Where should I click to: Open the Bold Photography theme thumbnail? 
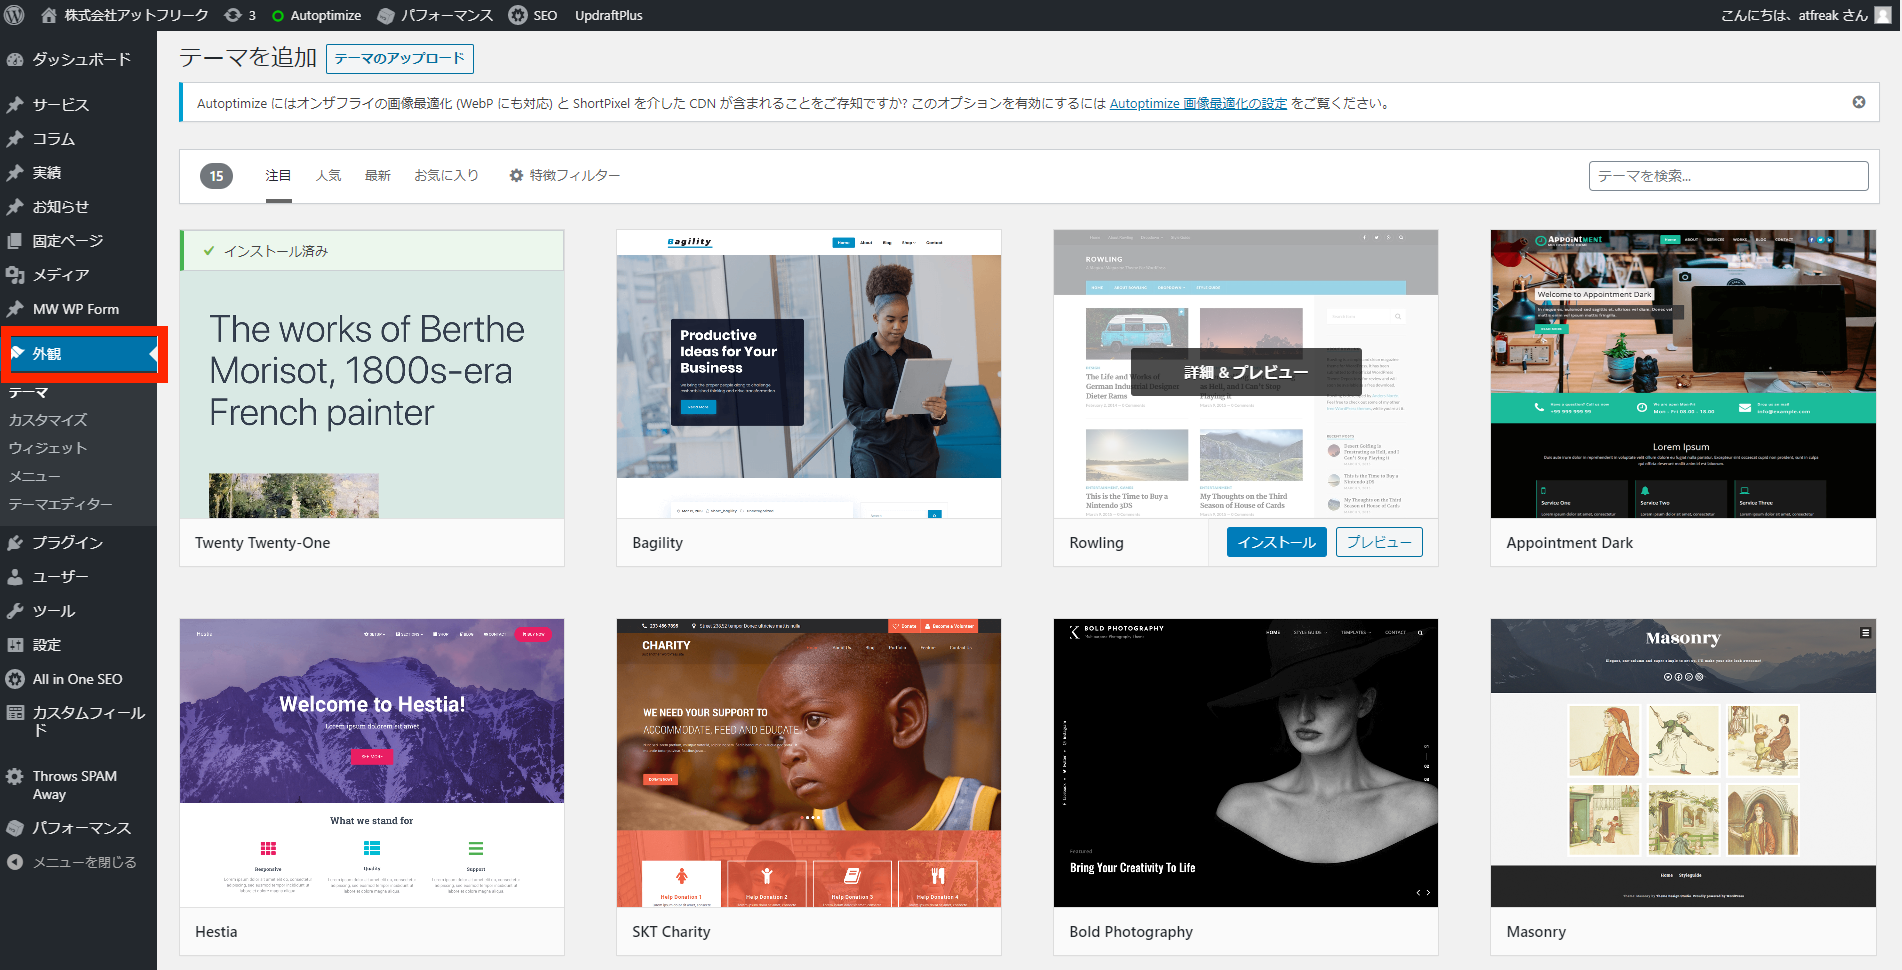click(1246, 763)
